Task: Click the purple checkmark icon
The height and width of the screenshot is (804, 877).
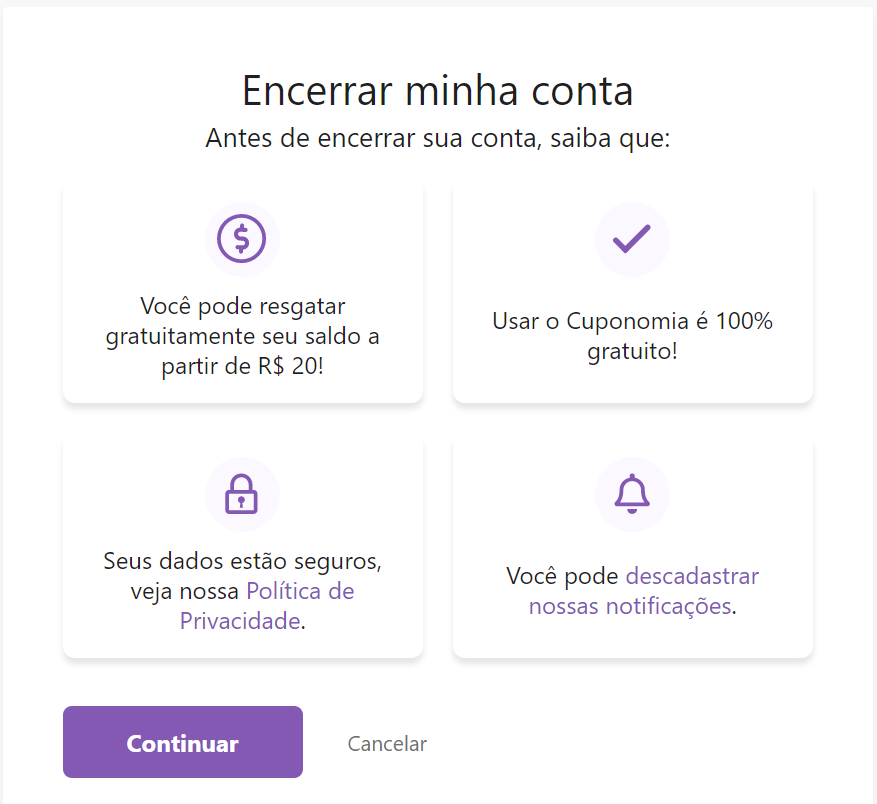Action: click(631, 239)
